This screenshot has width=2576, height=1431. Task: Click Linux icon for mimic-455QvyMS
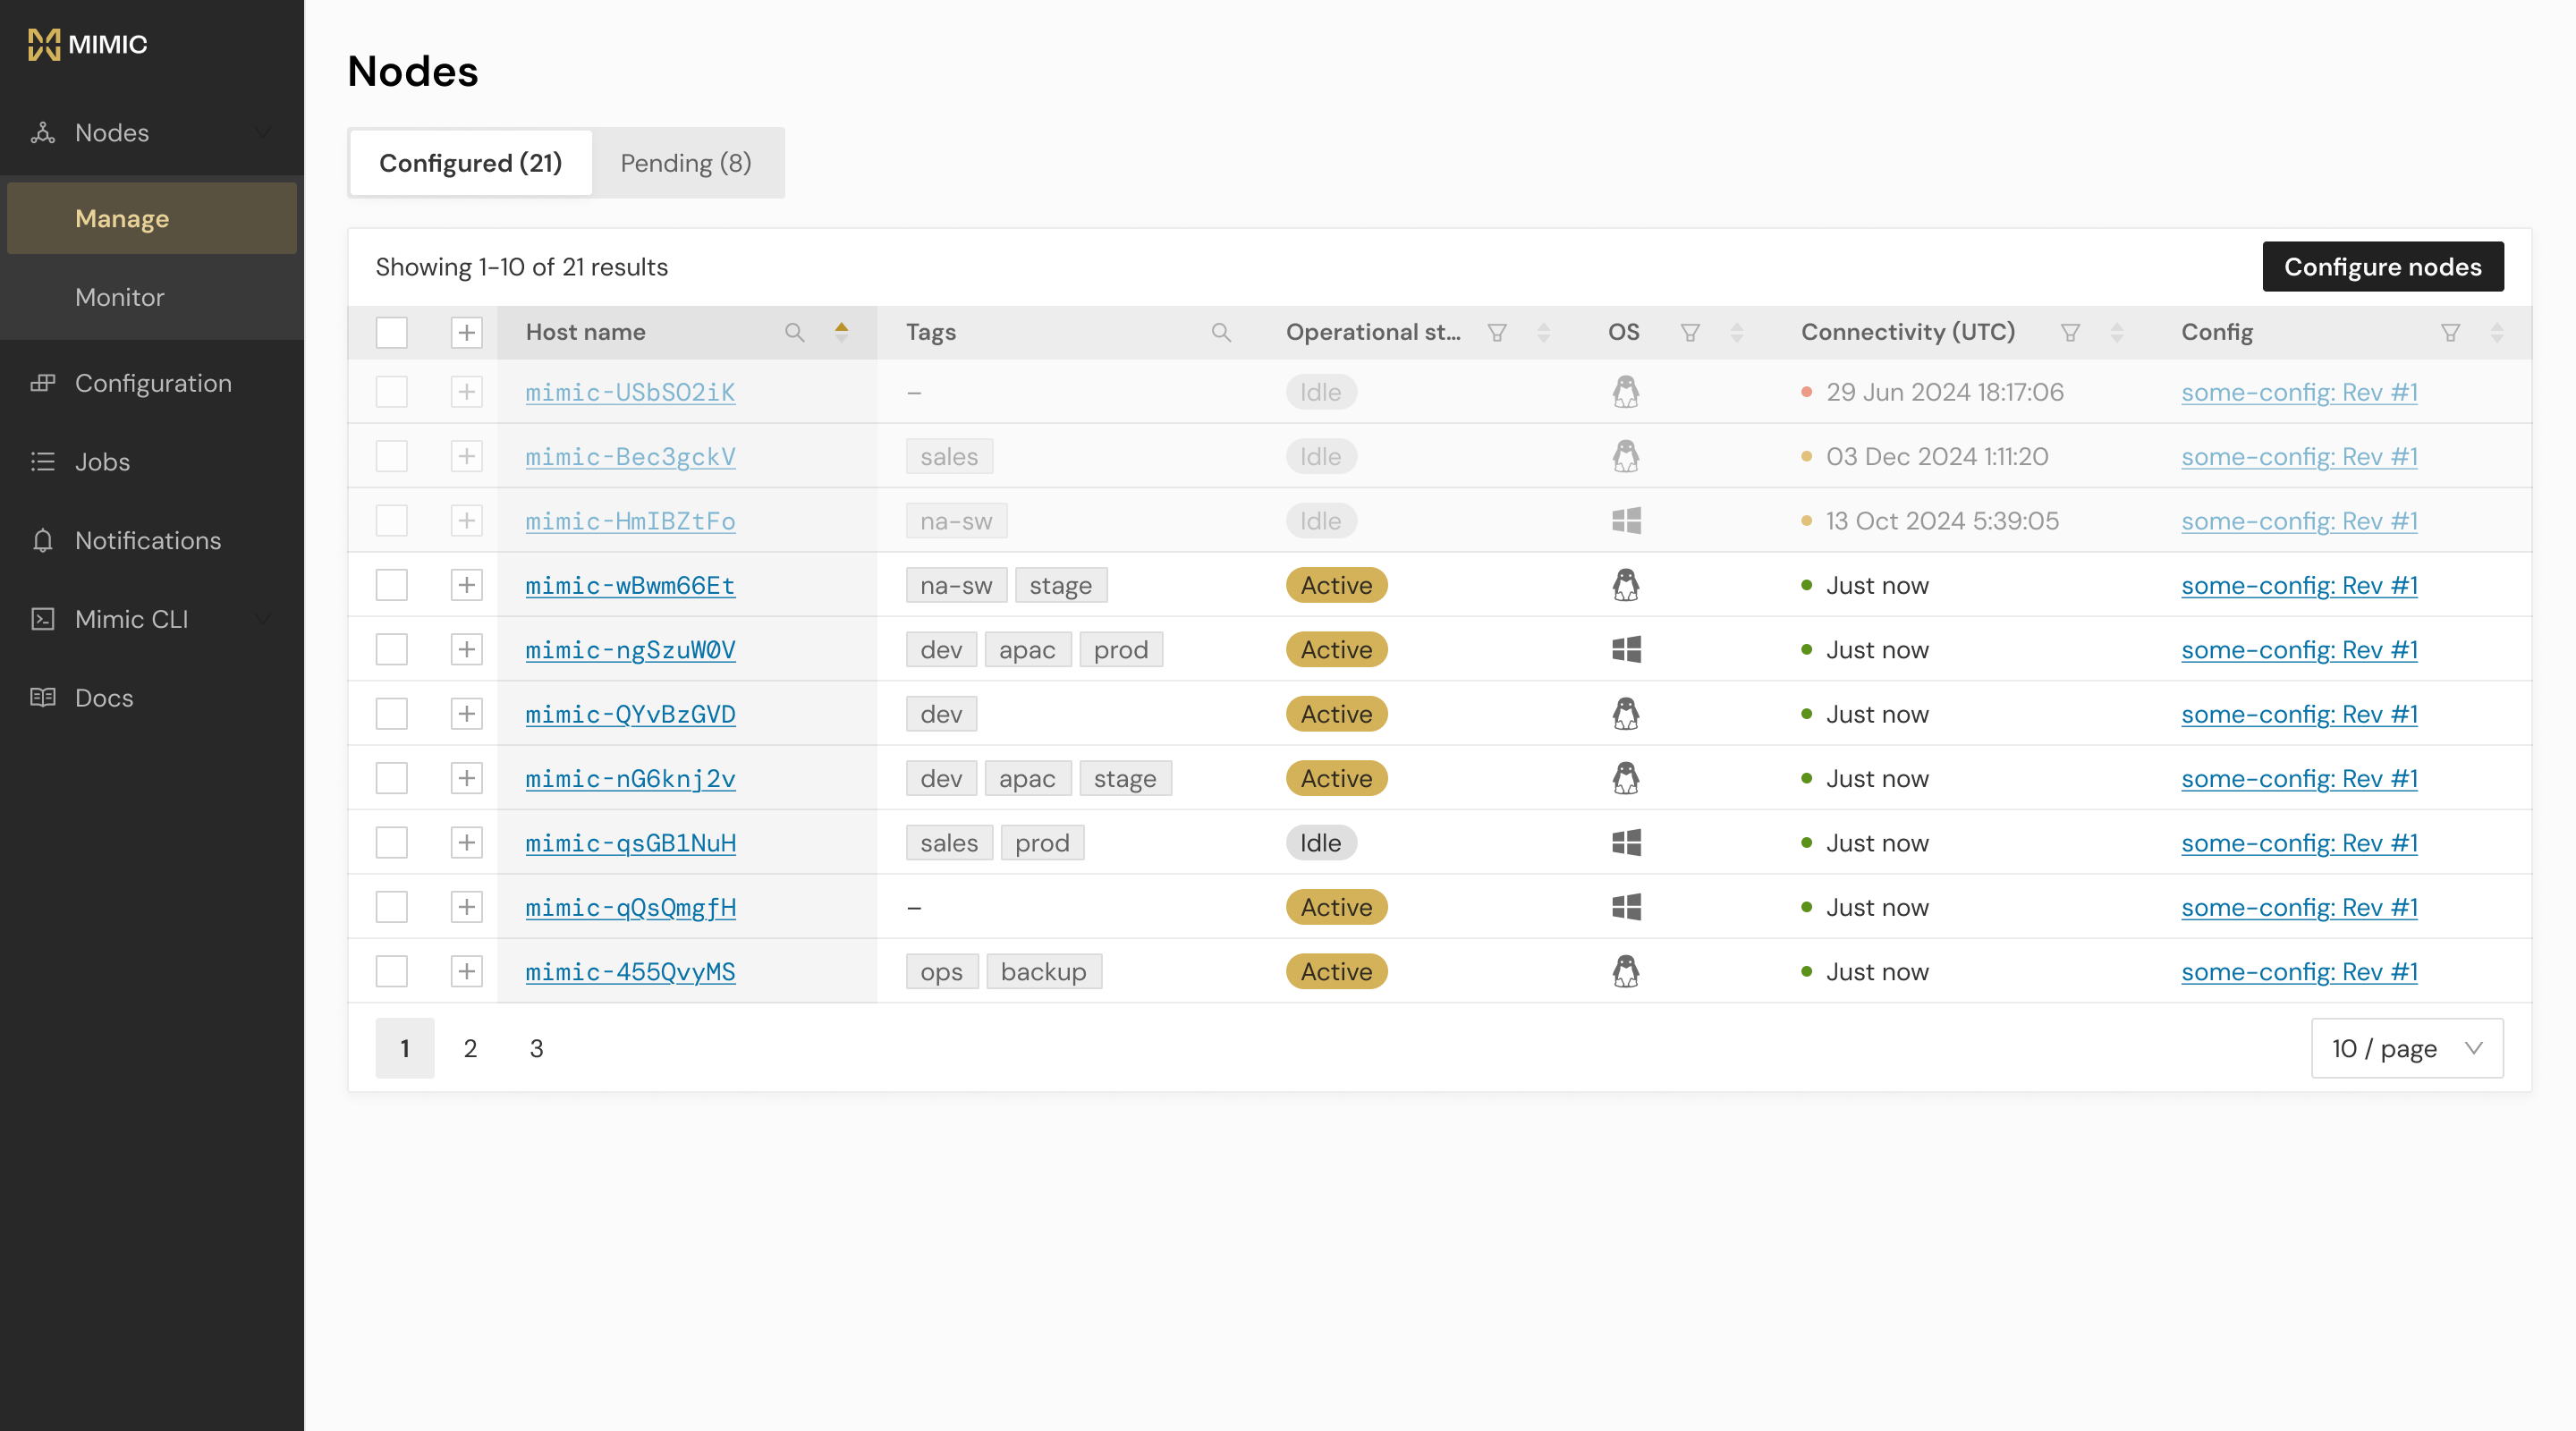(x=1626, y=971)
